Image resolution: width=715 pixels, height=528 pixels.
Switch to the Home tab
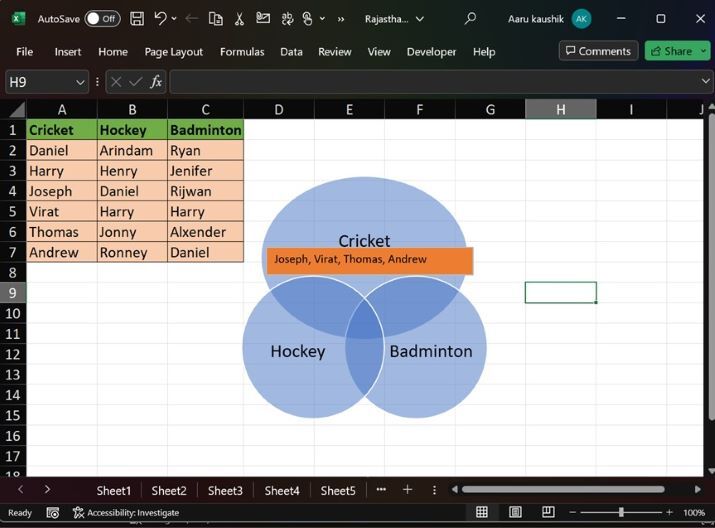click(113, 52)
